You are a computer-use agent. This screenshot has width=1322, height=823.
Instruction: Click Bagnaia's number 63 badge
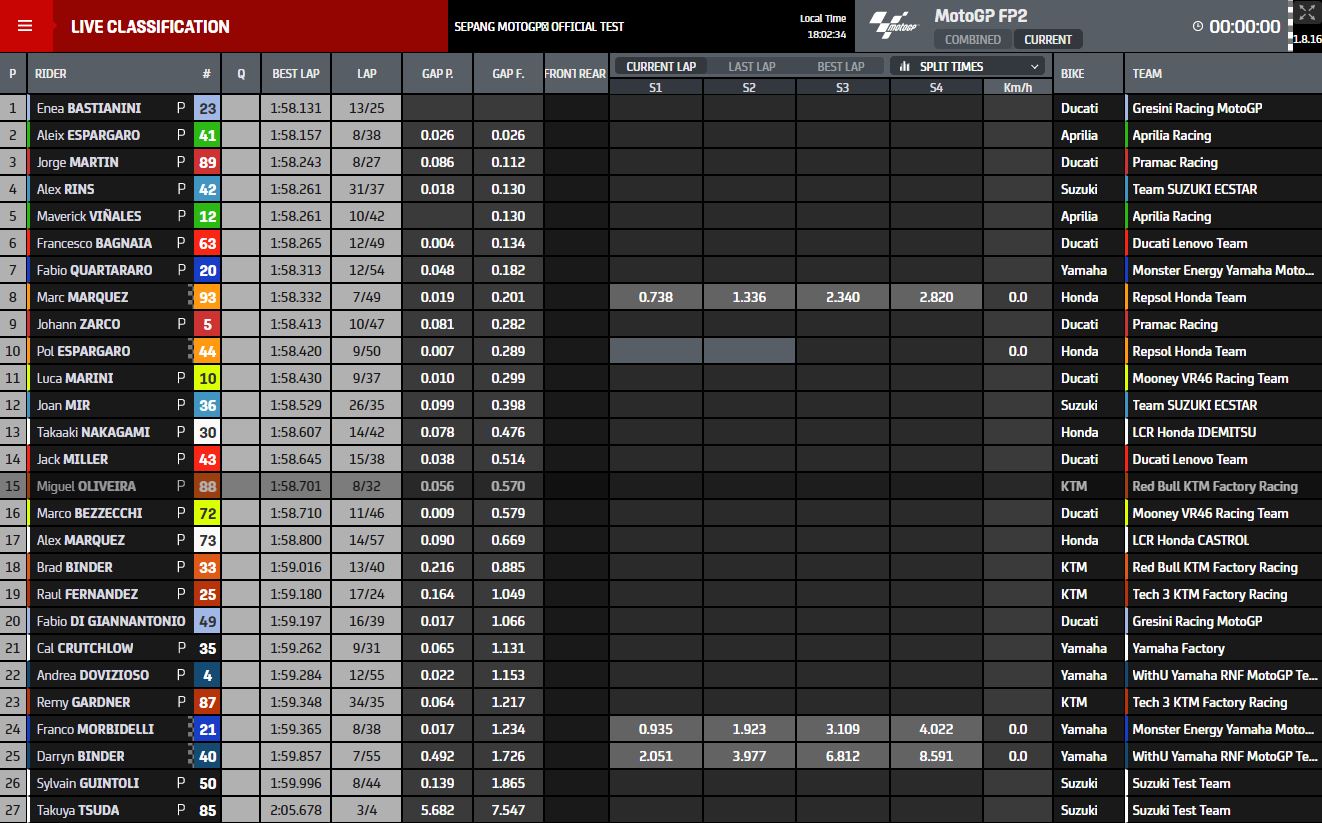(207, 243)
